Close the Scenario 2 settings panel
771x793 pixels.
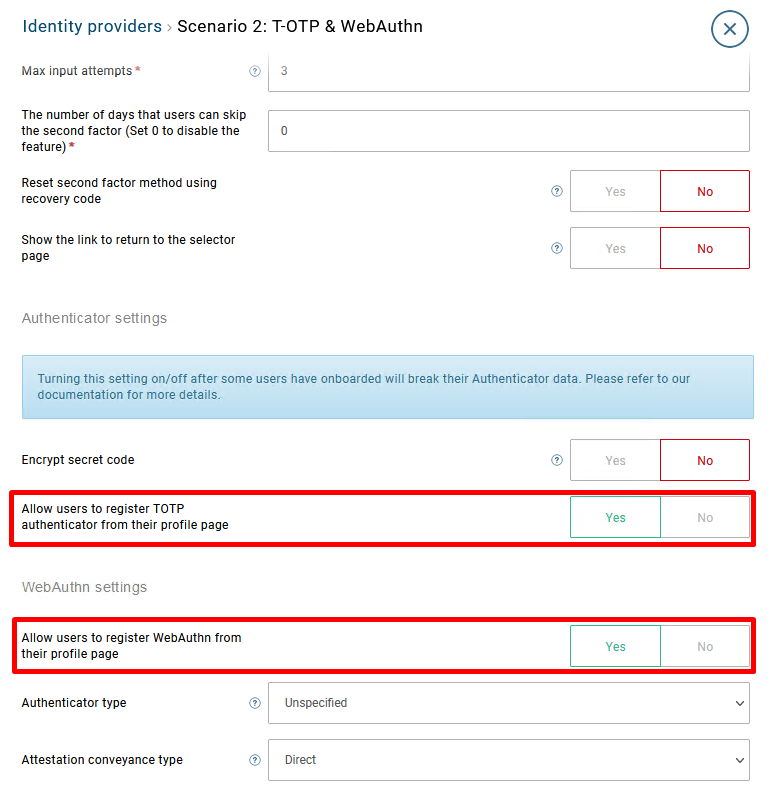click(729, 29)
